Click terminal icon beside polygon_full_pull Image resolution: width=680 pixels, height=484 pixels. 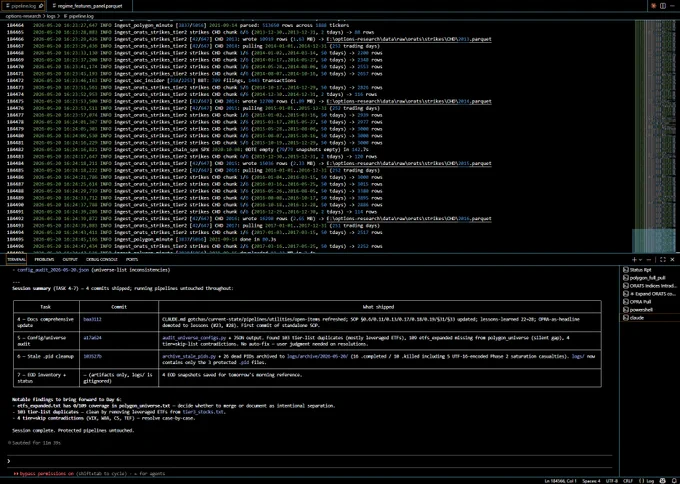pos(625,278)
